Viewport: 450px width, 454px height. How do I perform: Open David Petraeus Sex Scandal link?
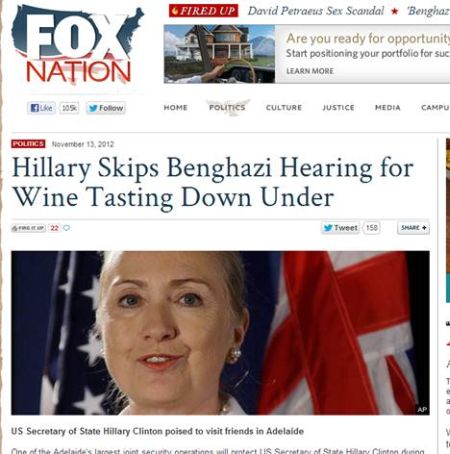click(x=316, y=11)
